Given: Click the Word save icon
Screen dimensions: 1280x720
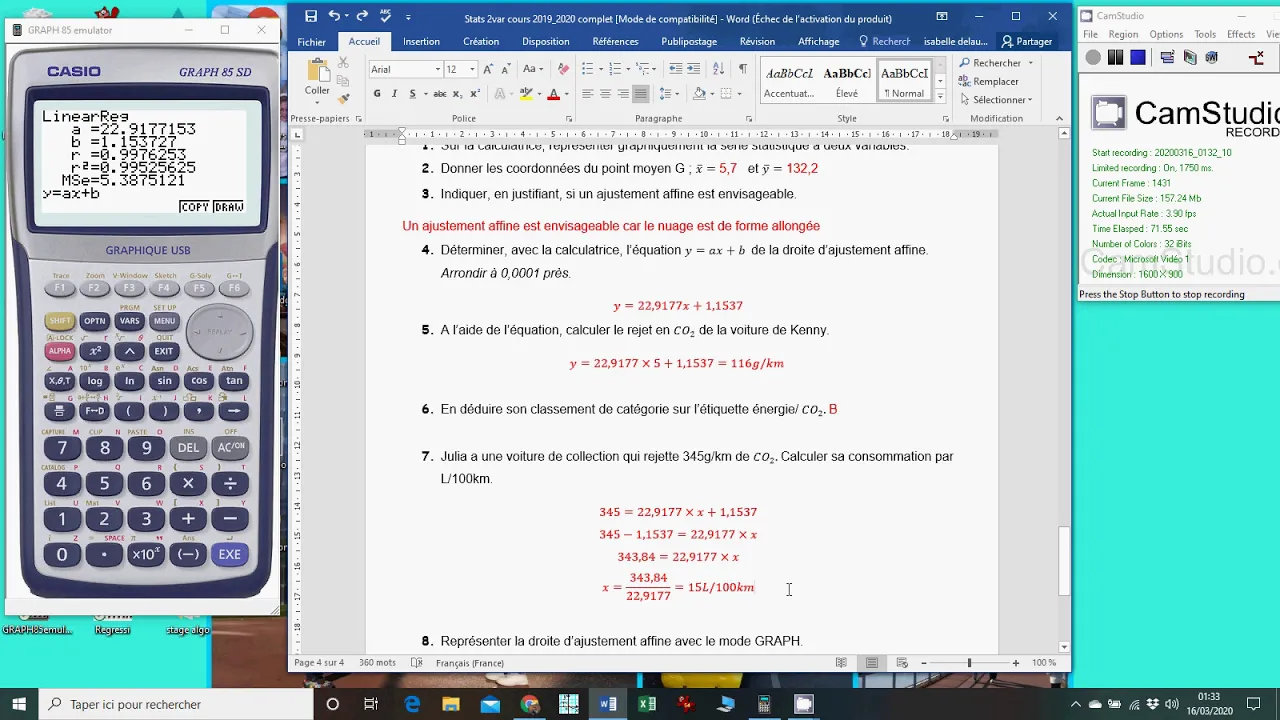Looking at the screenshot, I should pyautogui.click(x=311, y=17).
